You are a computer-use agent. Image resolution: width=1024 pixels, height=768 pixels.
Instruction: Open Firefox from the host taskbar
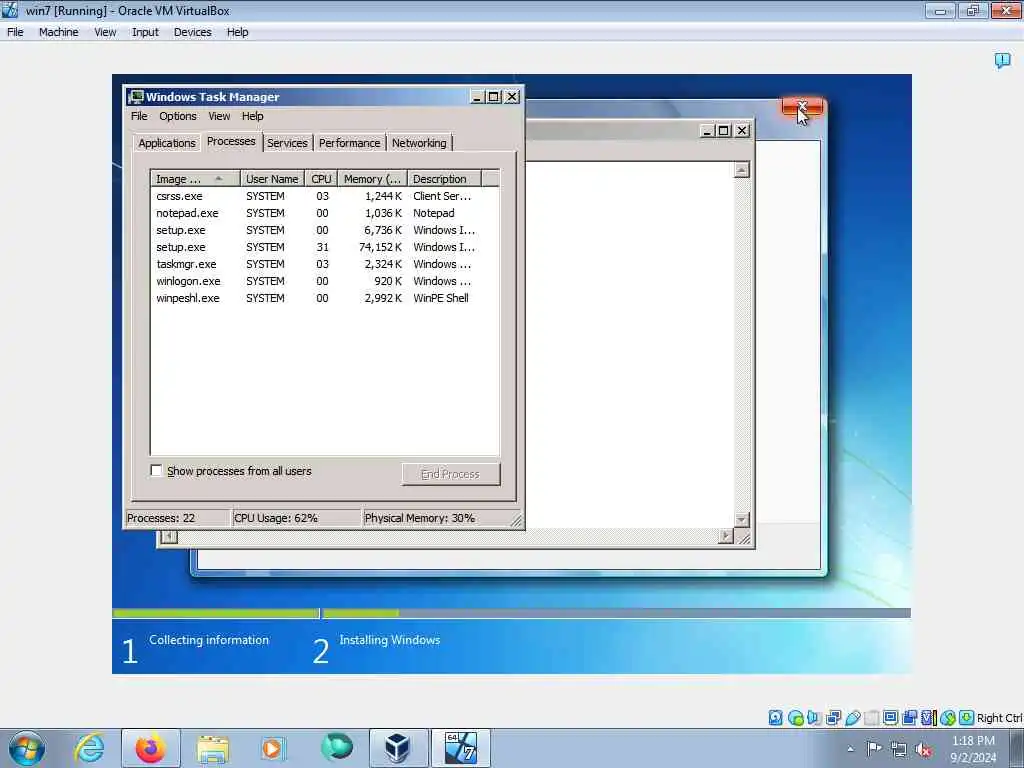(x=150, y=748)
